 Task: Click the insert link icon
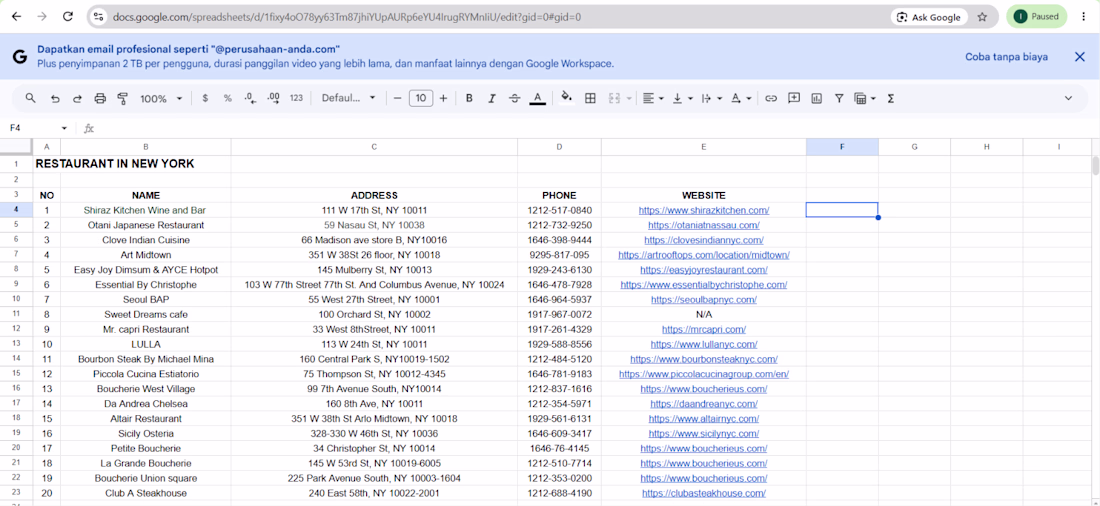[771, 98]
